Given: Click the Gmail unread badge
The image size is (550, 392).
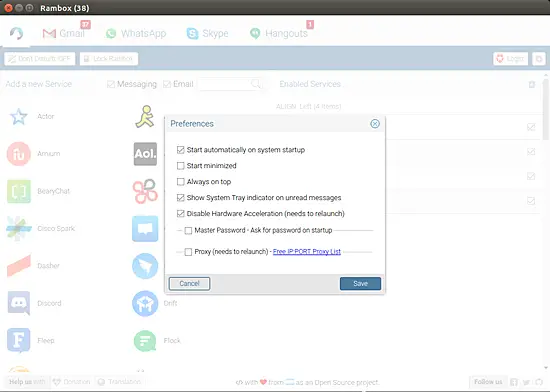Looking at the screenshot, I should [85, 25].
